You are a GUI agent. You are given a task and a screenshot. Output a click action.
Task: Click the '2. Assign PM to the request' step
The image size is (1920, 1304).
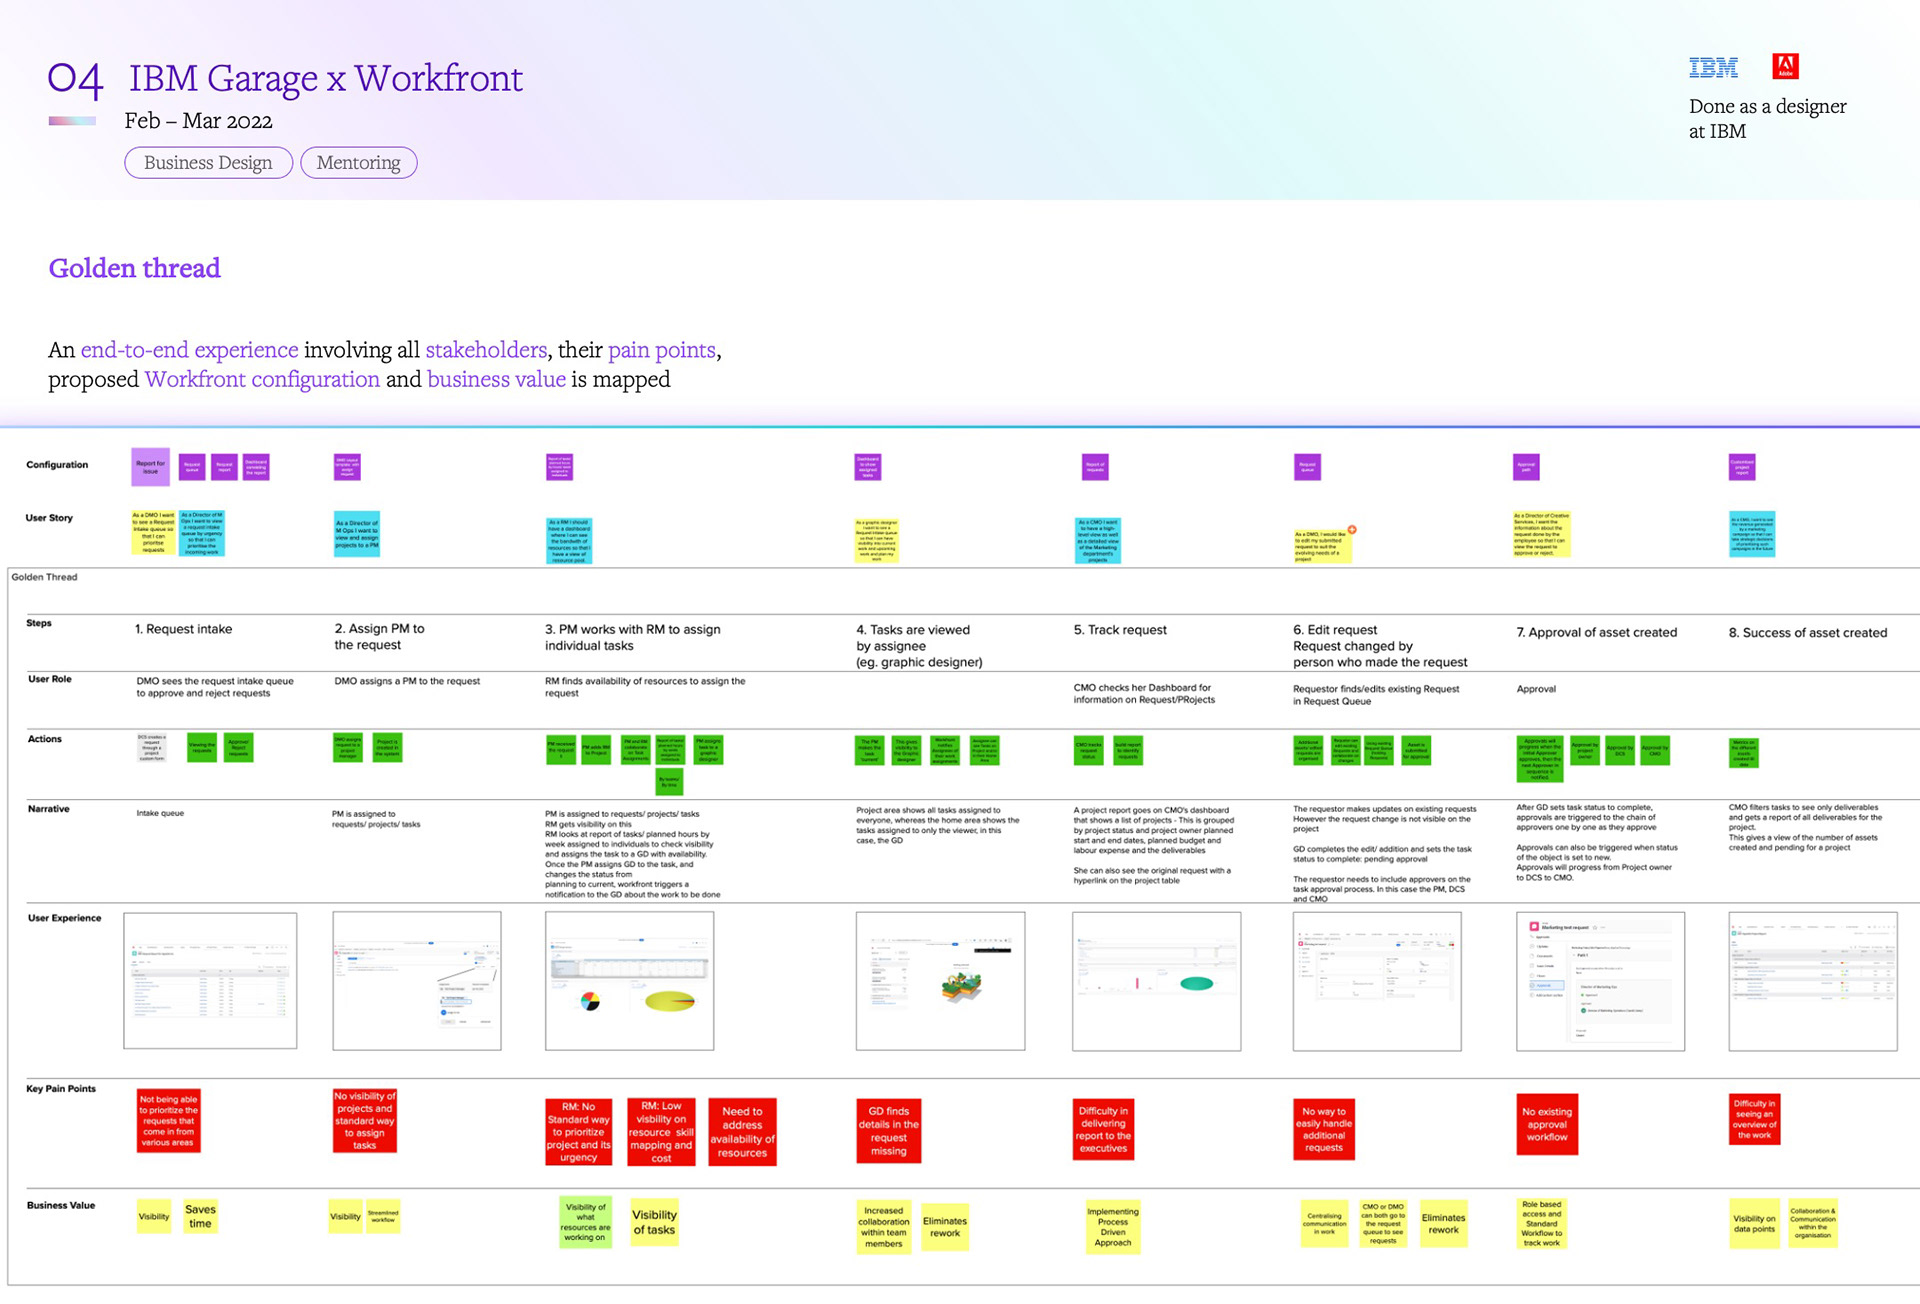point(379,637)
